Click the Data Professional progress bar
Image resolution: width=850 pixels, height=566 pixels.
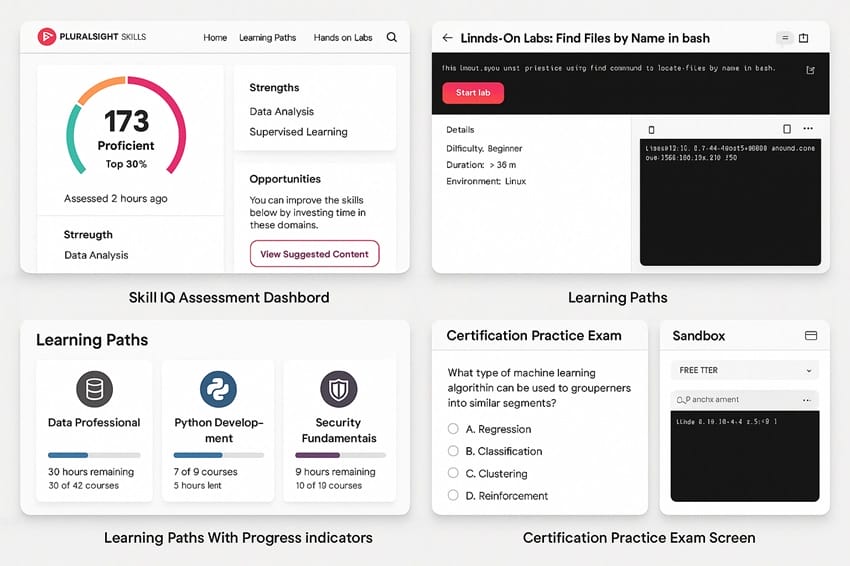(94, 455)
